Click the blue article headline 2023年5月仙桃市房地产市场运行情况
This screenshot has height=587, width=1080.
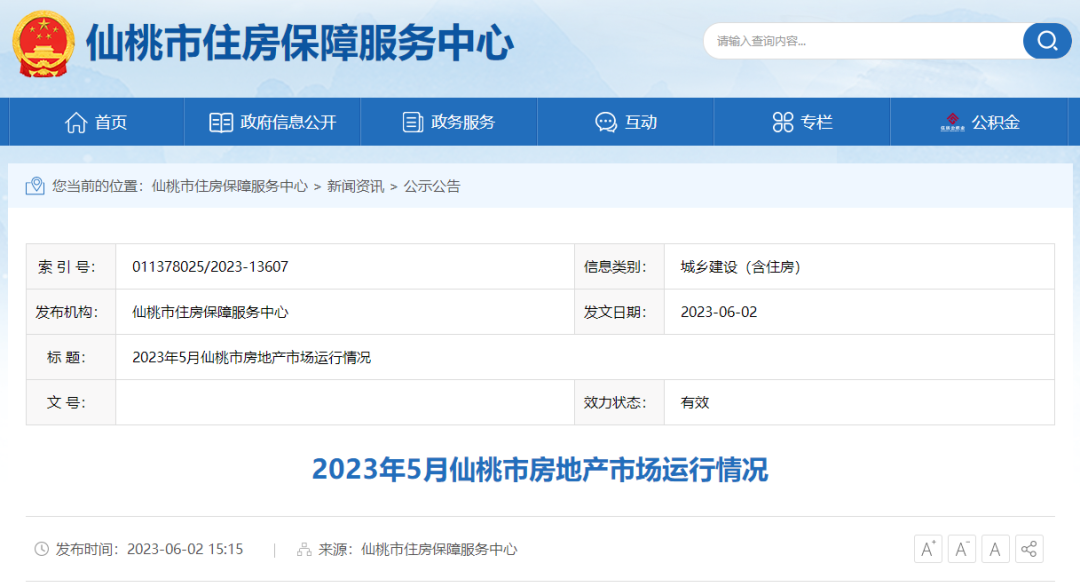(540, 469)
